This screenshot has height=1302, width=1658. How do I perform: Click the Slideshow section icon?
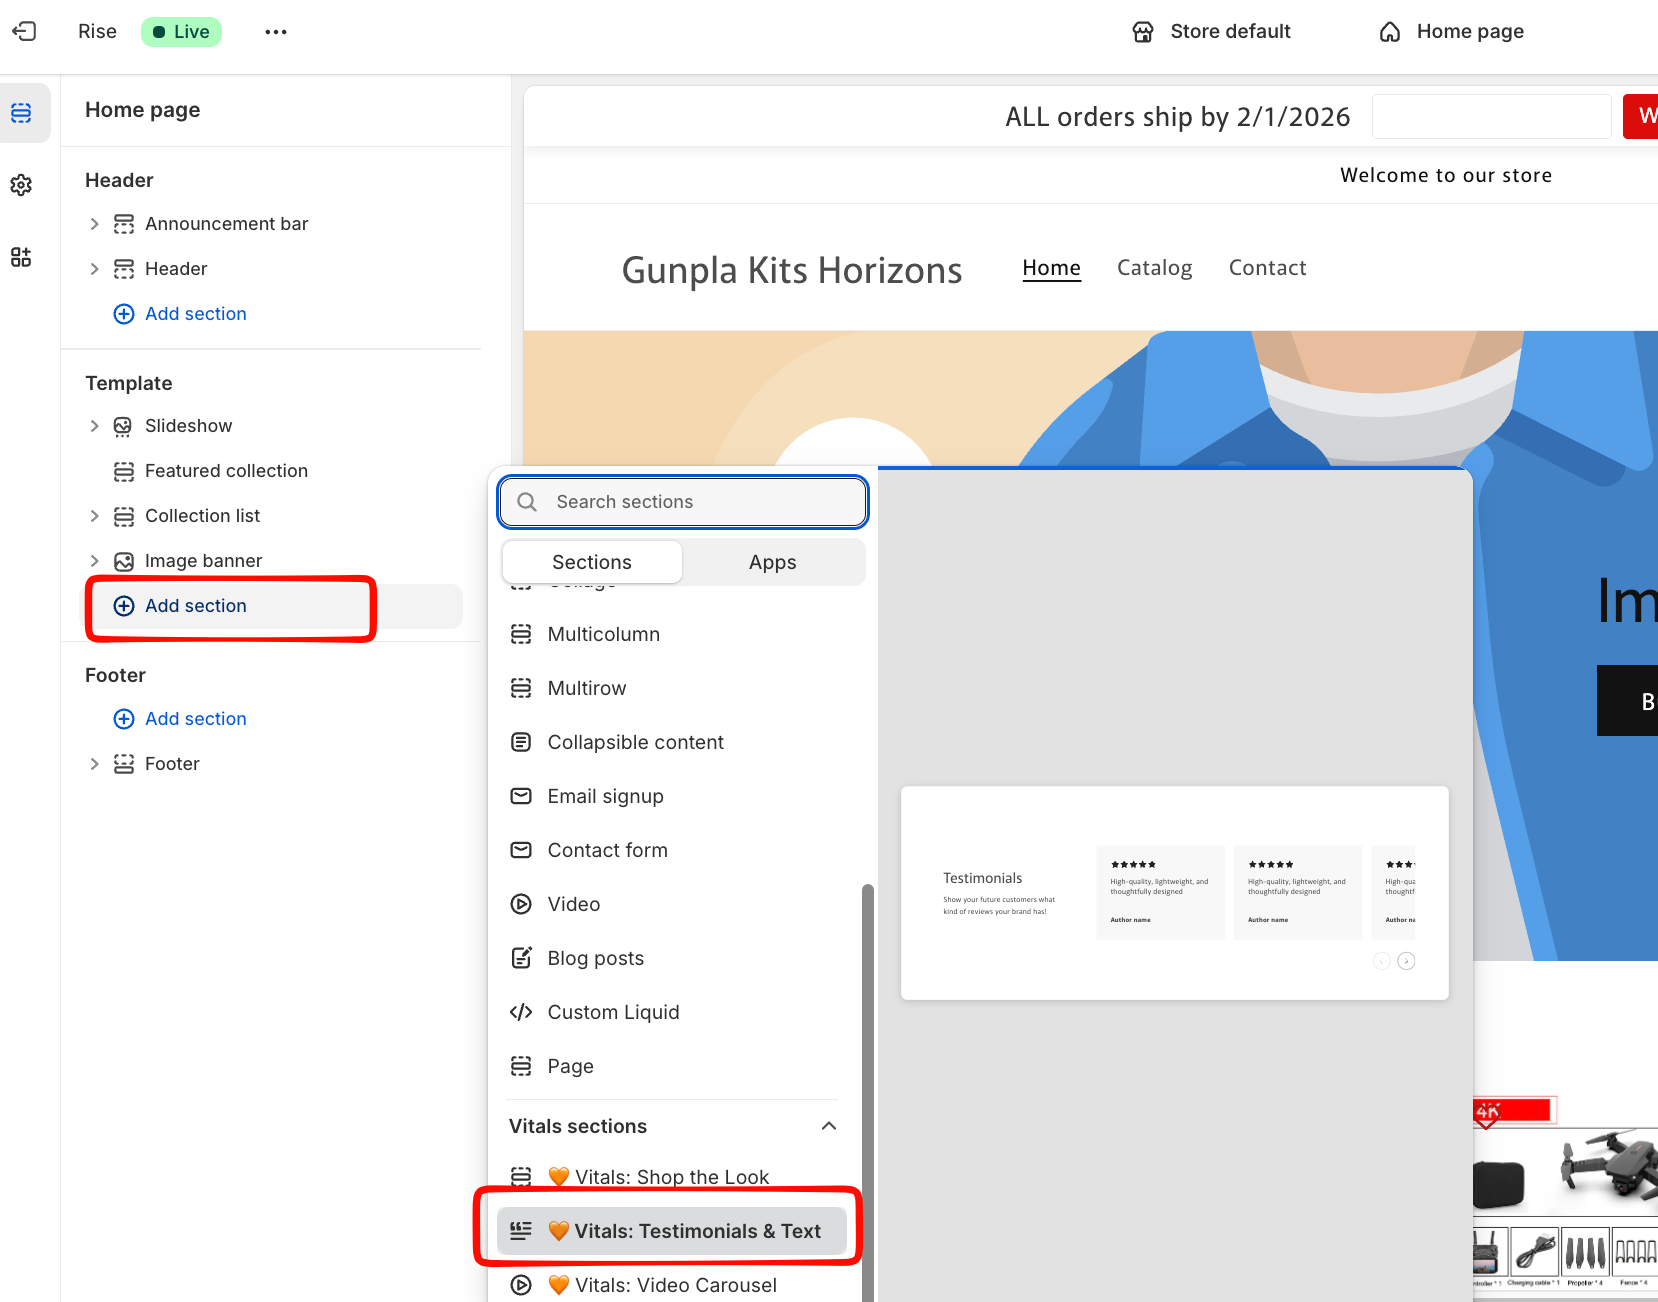124,426
